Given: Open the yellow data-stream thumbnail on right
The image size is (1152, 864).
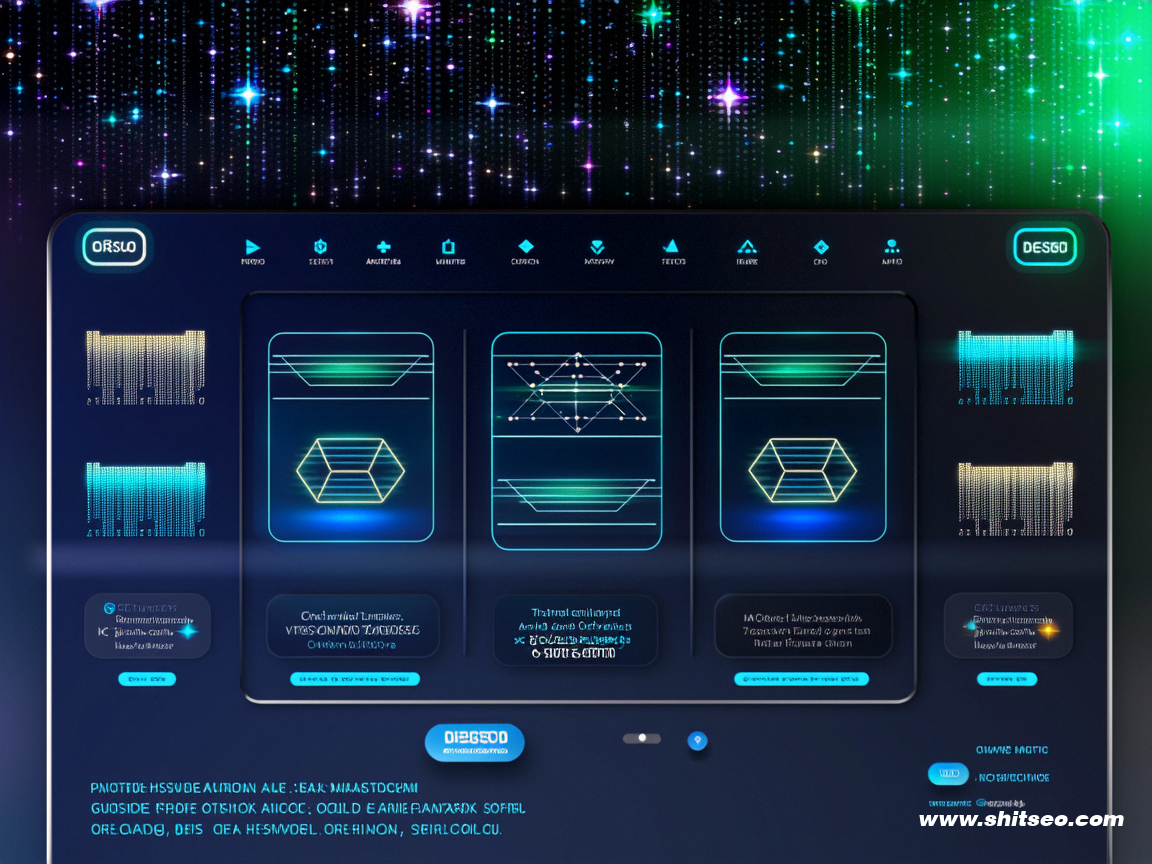Looking at the screenshot, I should (1016, 499).
